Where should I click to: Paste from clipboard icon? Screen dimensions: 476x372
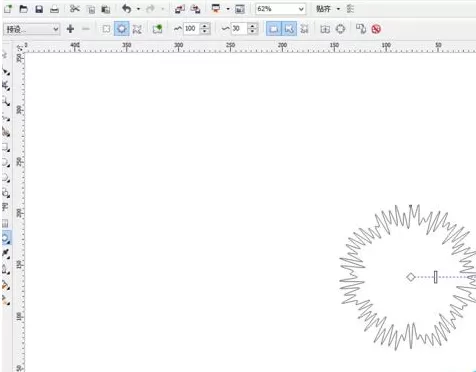pos(106,9)
